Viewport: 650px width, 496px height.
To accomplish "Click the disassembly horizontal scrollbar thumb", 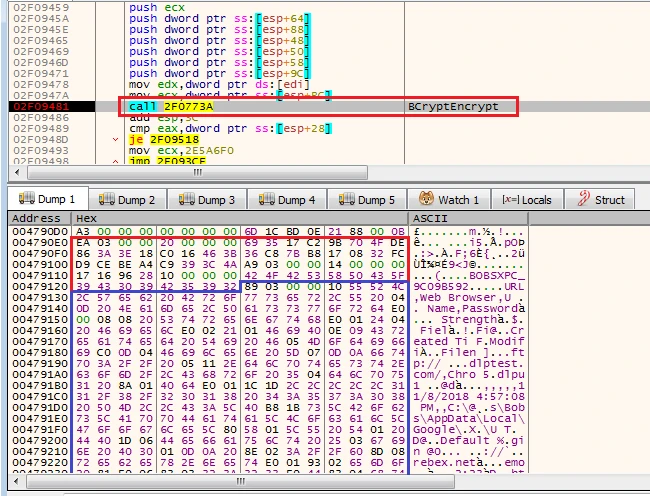I will 197,172.
